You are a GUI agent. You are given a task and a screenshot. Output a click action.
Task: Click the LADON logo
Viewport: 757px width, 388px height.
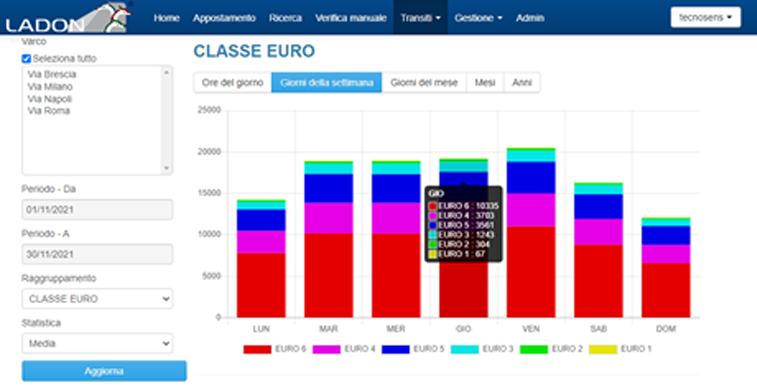click(x=69, y=18)
